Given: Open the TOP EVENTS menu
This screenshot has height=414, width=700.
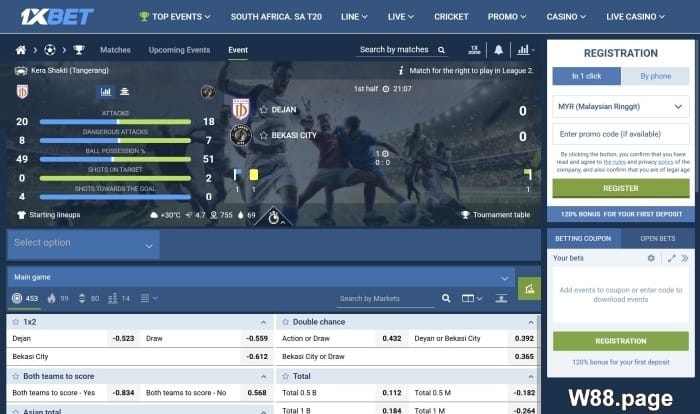Looking at the screenshot, I should tap(175, 17).
